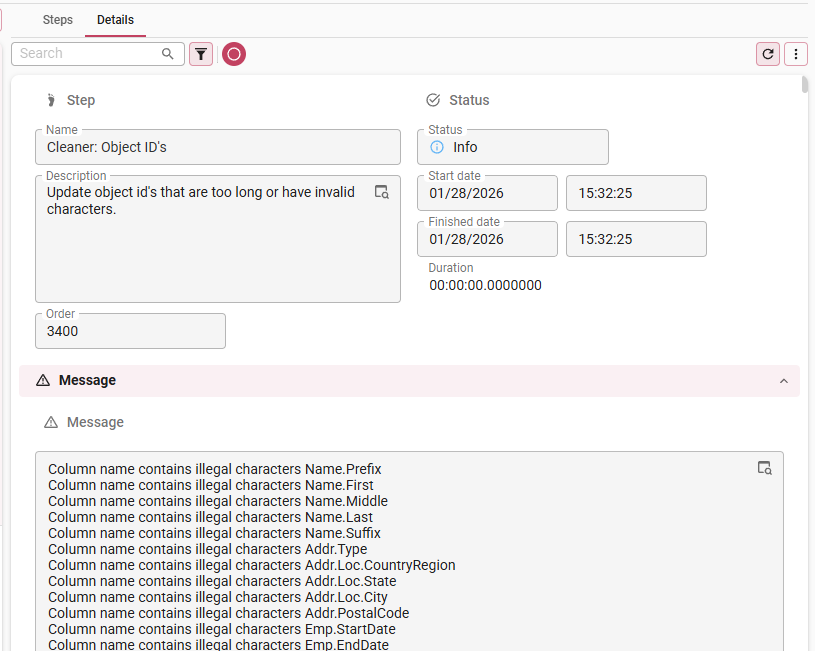The image size is (815, 651).
Task: Select the Details tab
Action: [x=115, y=20]
